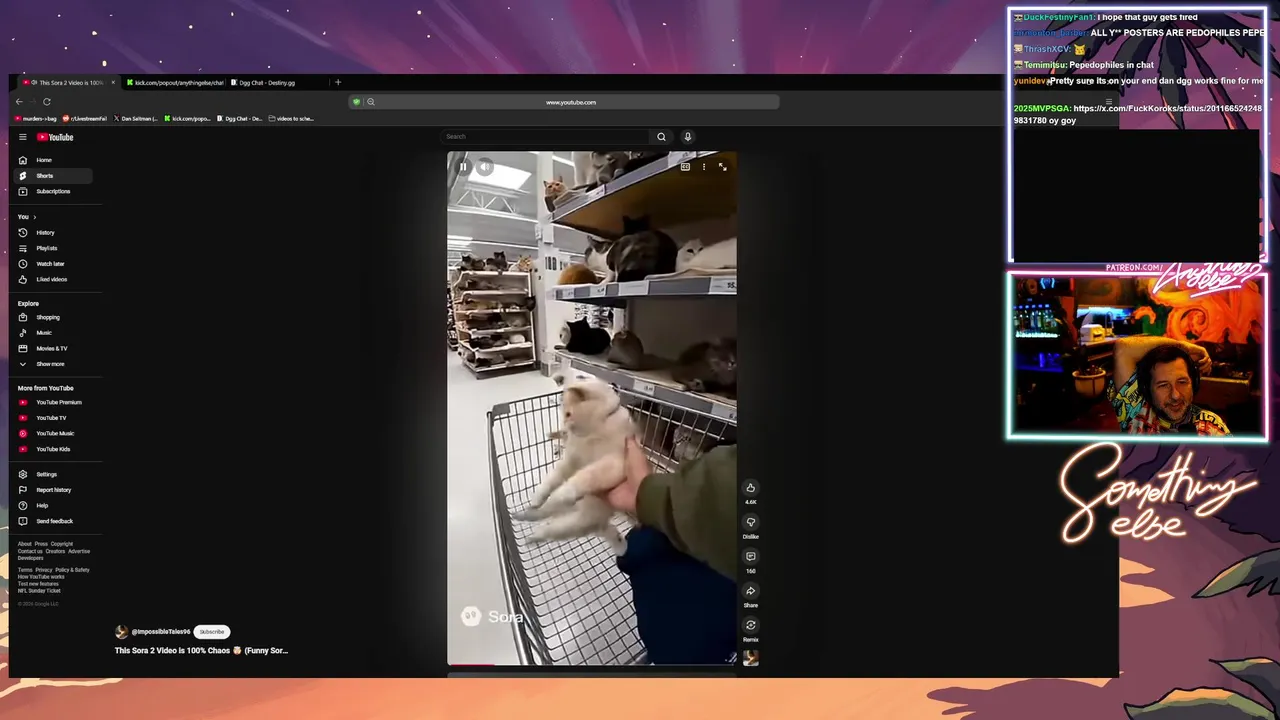This screenshot has height=720, width=1280.
Task: Open Shorts in the sidebar
Action: (54, 176)
